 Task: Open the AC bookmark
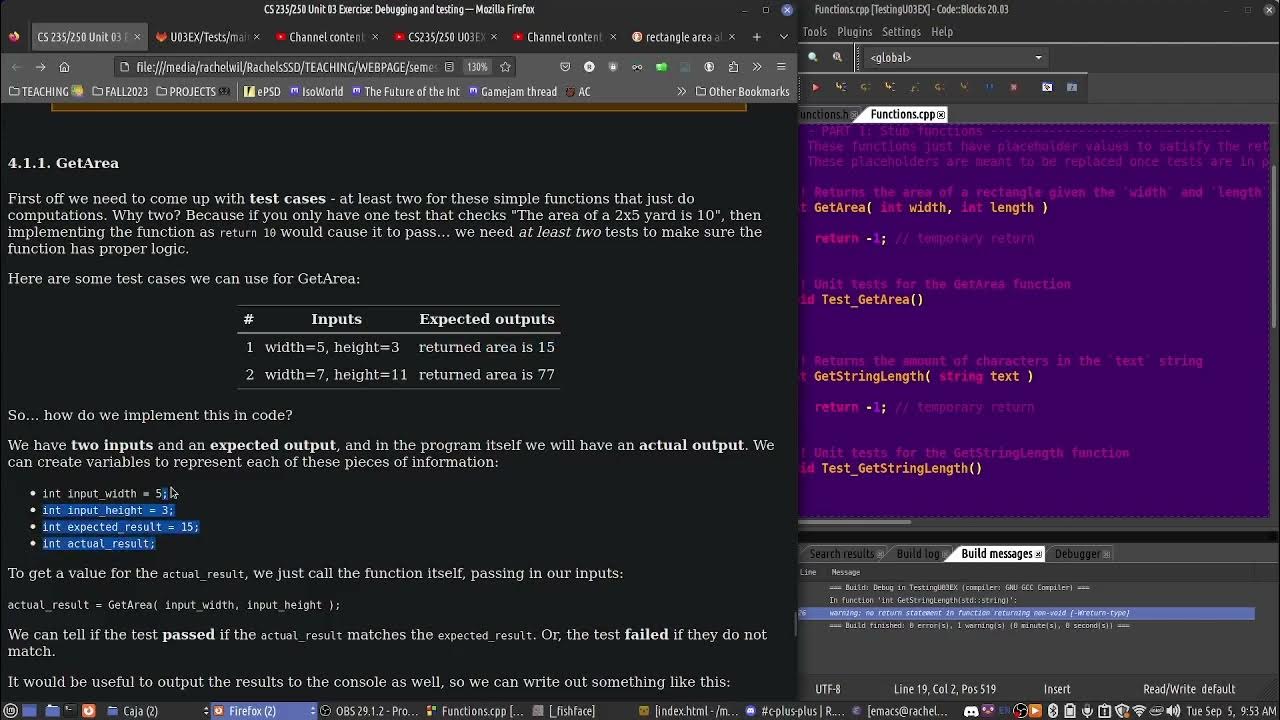[577, 91]
